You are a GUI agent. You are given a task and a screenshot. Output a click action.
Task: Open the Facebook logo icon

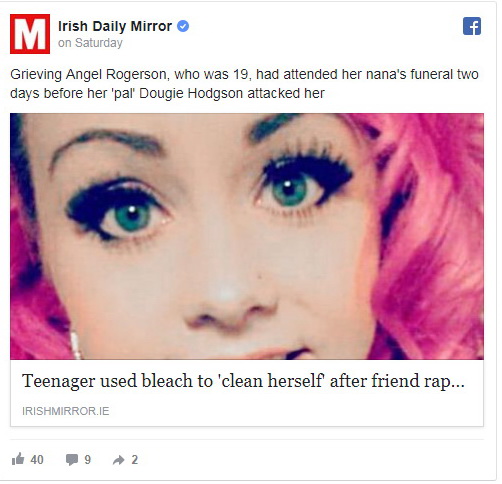click(472, 26)
